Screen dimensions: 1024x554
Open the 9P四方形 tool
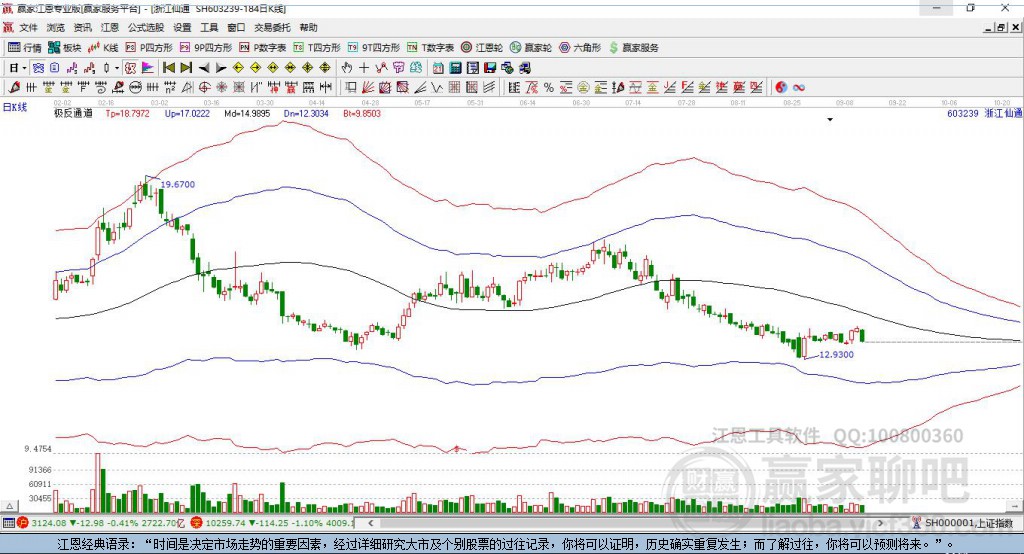pos(206,48)
